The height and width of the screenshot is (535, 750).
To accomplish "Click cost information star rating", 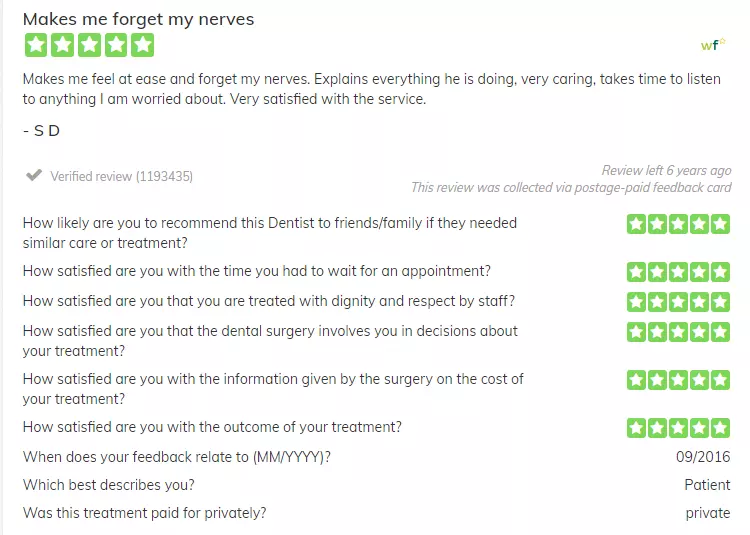I will click(x=678, y=380).
